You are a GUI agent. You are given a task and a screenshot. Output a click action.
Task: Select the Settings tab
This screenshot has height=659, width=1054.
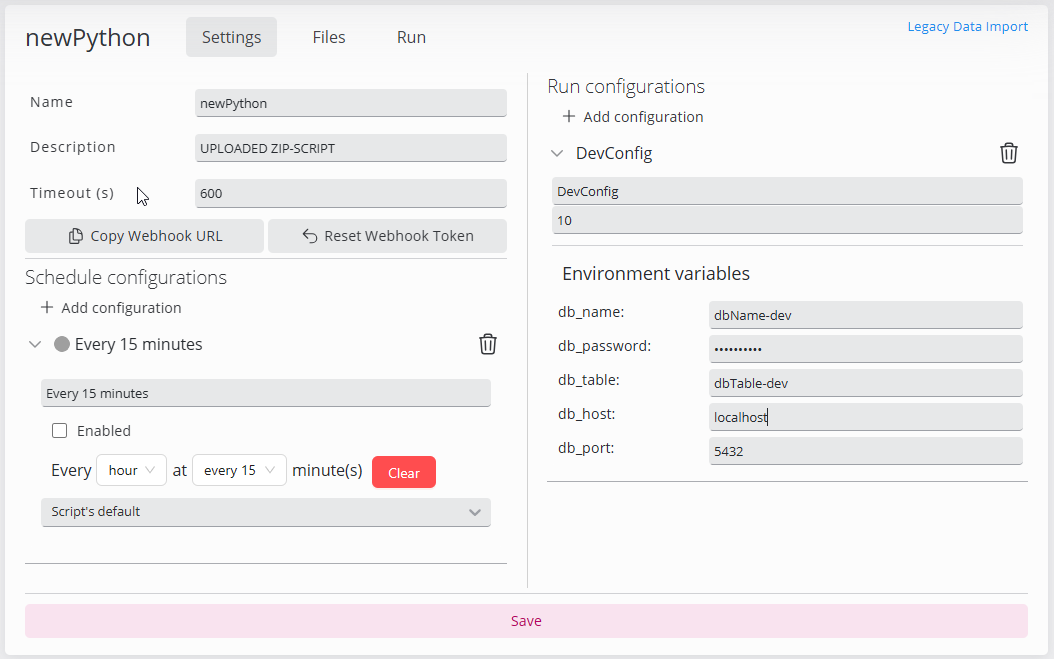point(231,37)
